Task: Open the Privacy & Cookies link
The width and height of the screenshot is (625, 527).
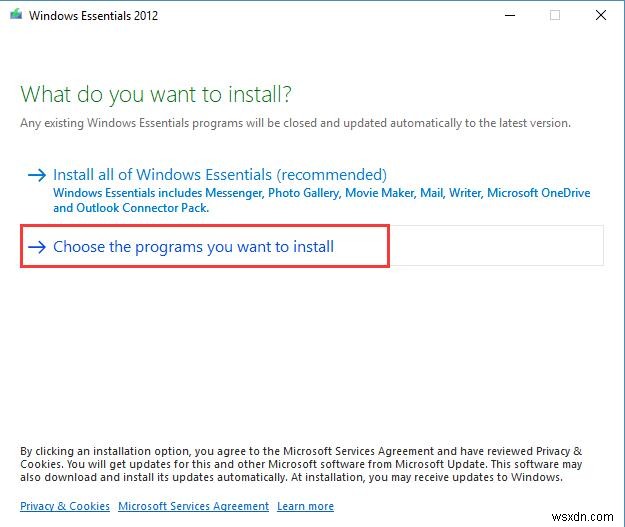Action: coord(65,506)
